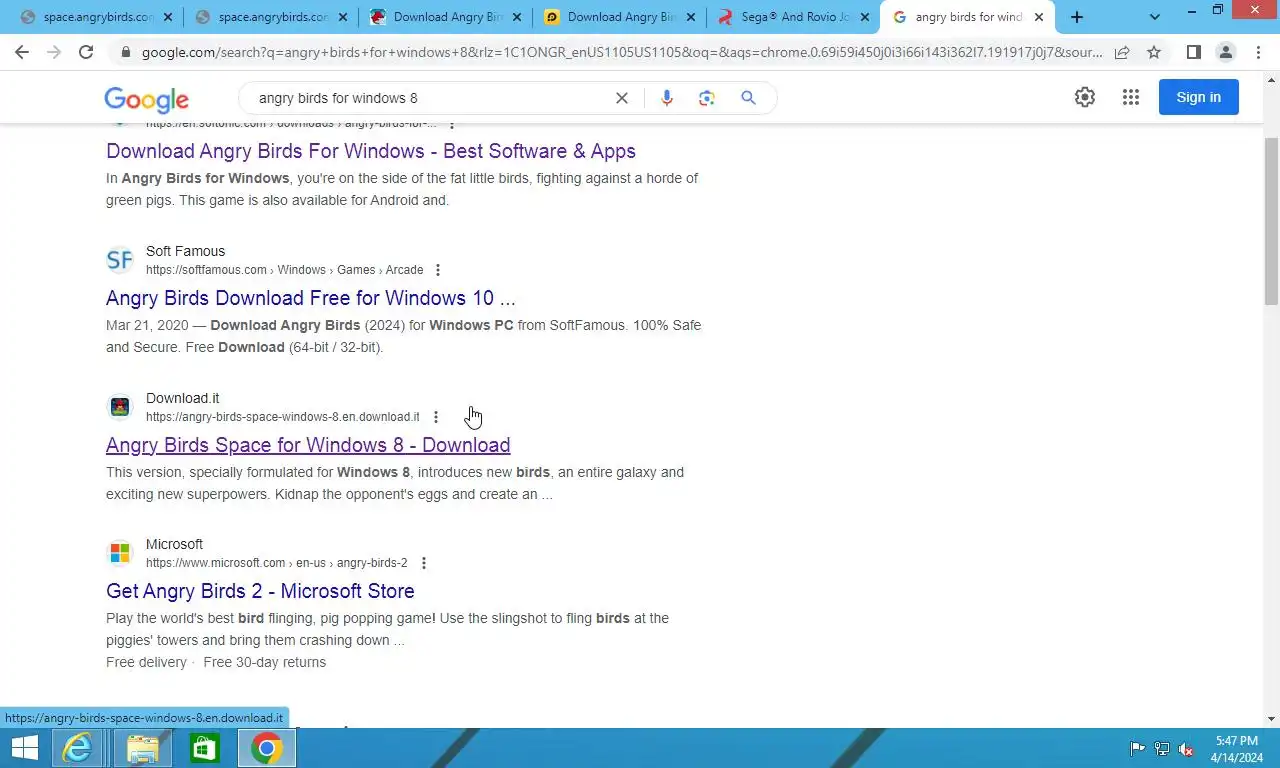
Task: Open Angry Birds Space for Windows 8 link
Action: pyautogui.click(x=308, y=445)
